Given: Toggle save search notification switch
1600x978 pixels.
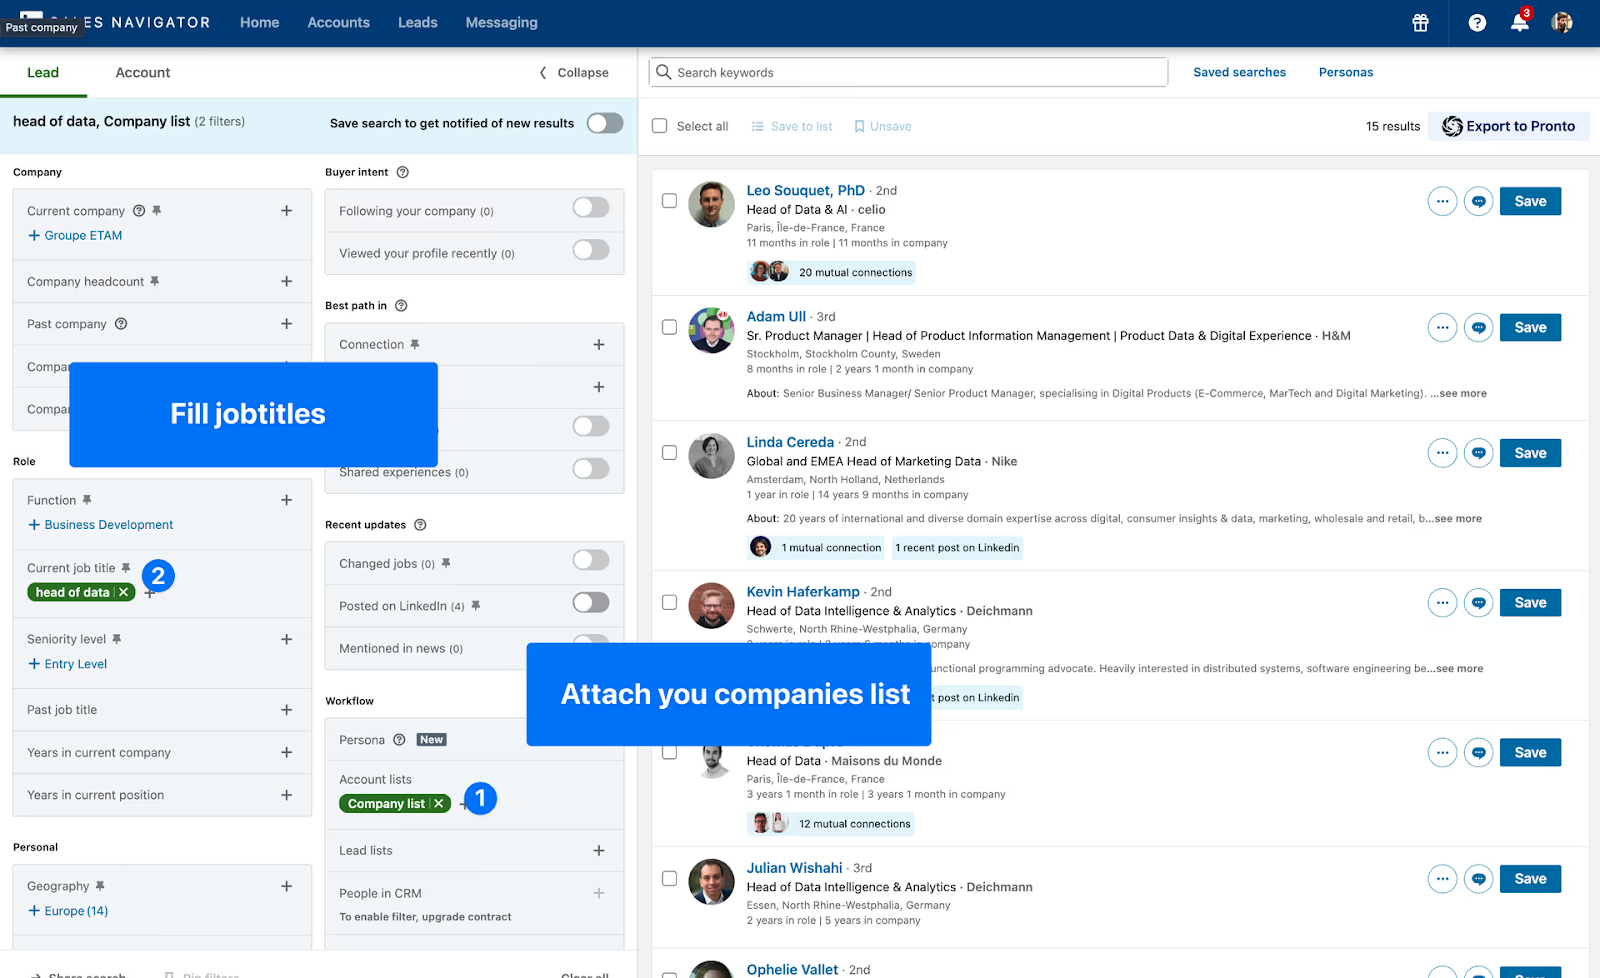Looking at the screenshot, I should 605,123.
